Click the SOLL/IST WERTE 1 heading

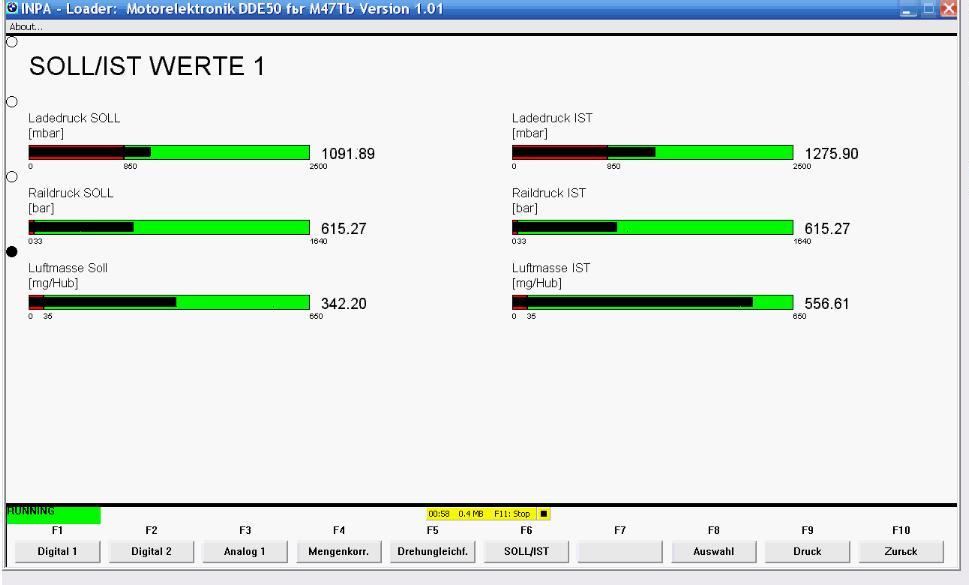tap(147, 66)
